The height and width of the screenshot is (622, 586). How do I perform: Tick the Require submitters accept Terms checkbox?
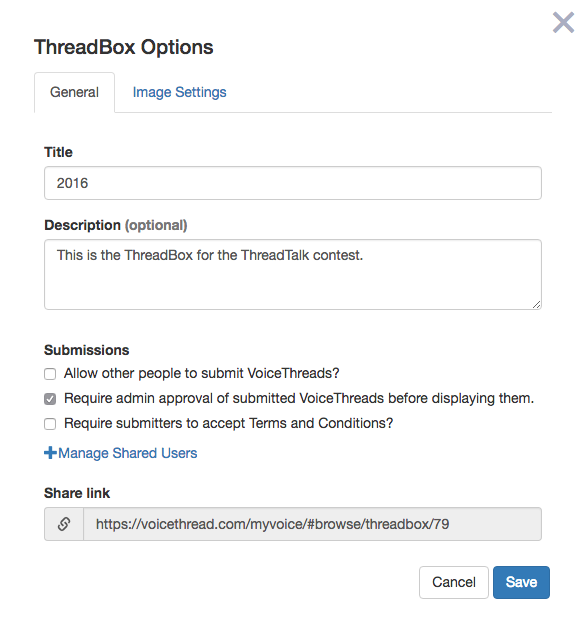50,424
